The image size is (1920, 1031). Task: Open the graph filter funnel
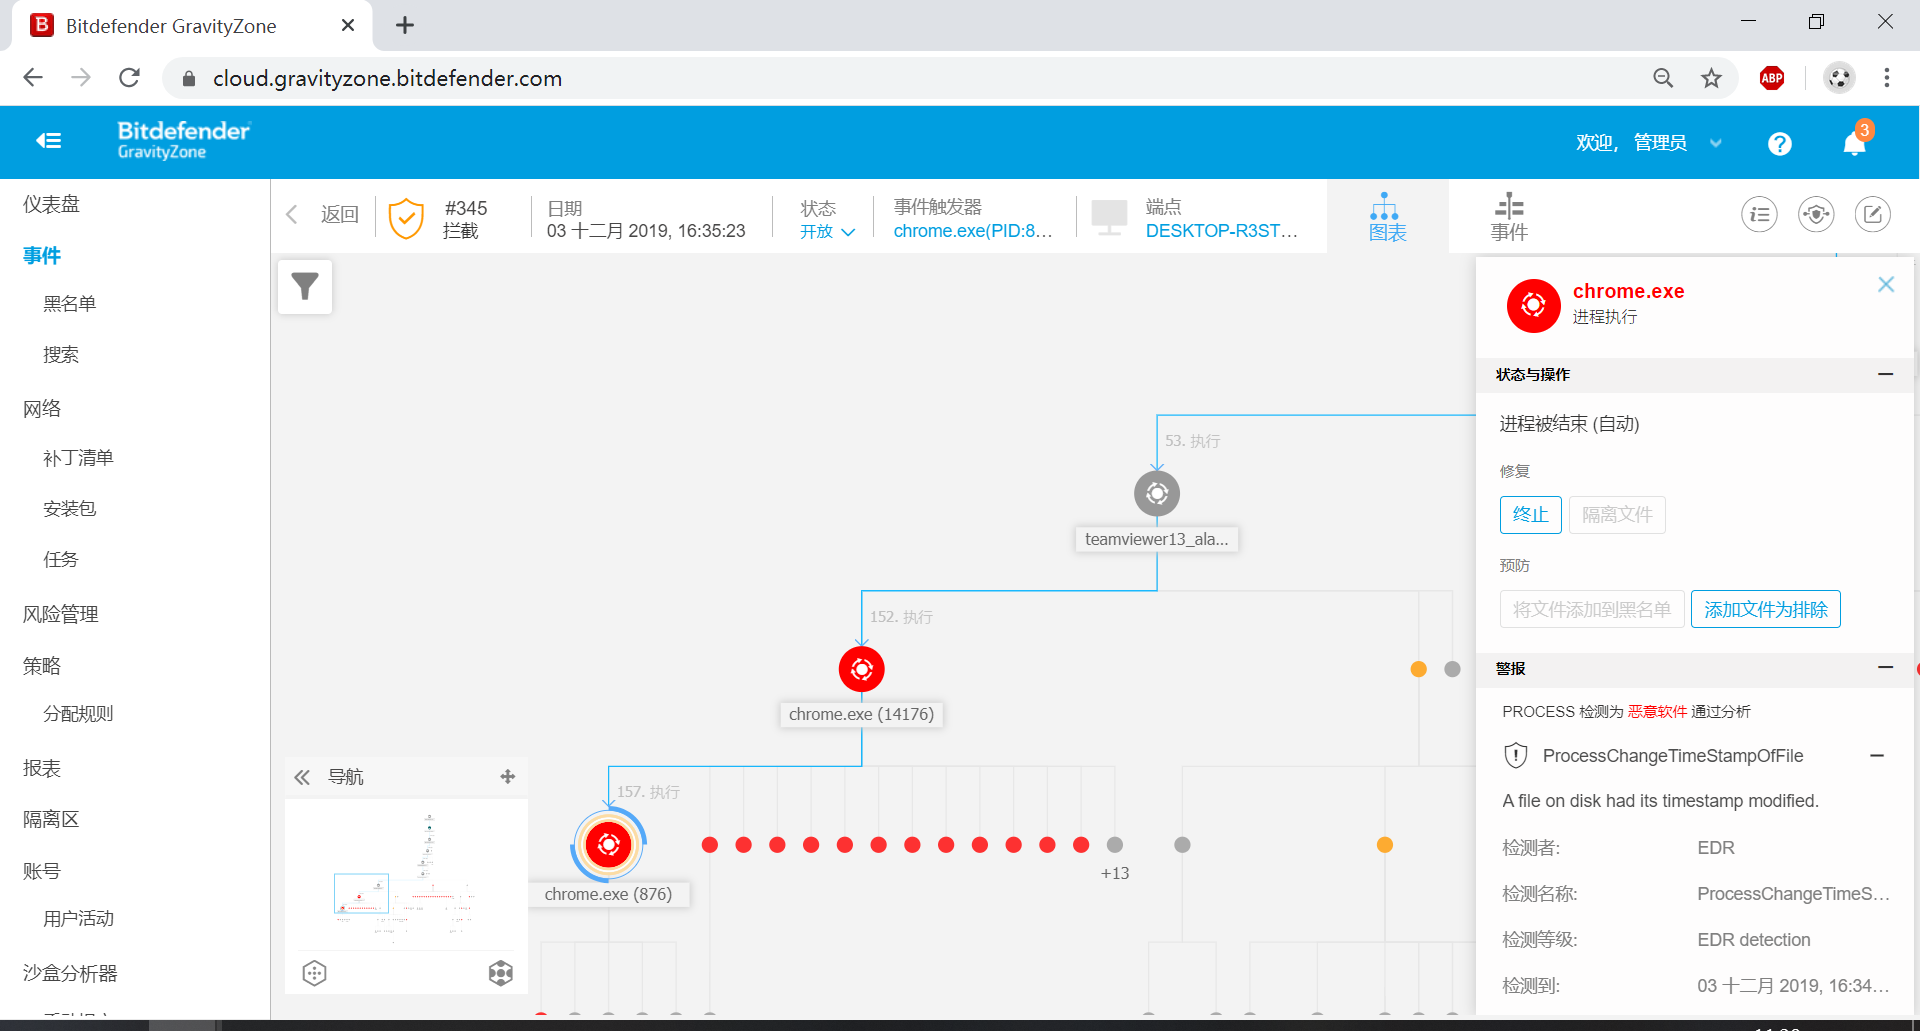pos(305,287)
